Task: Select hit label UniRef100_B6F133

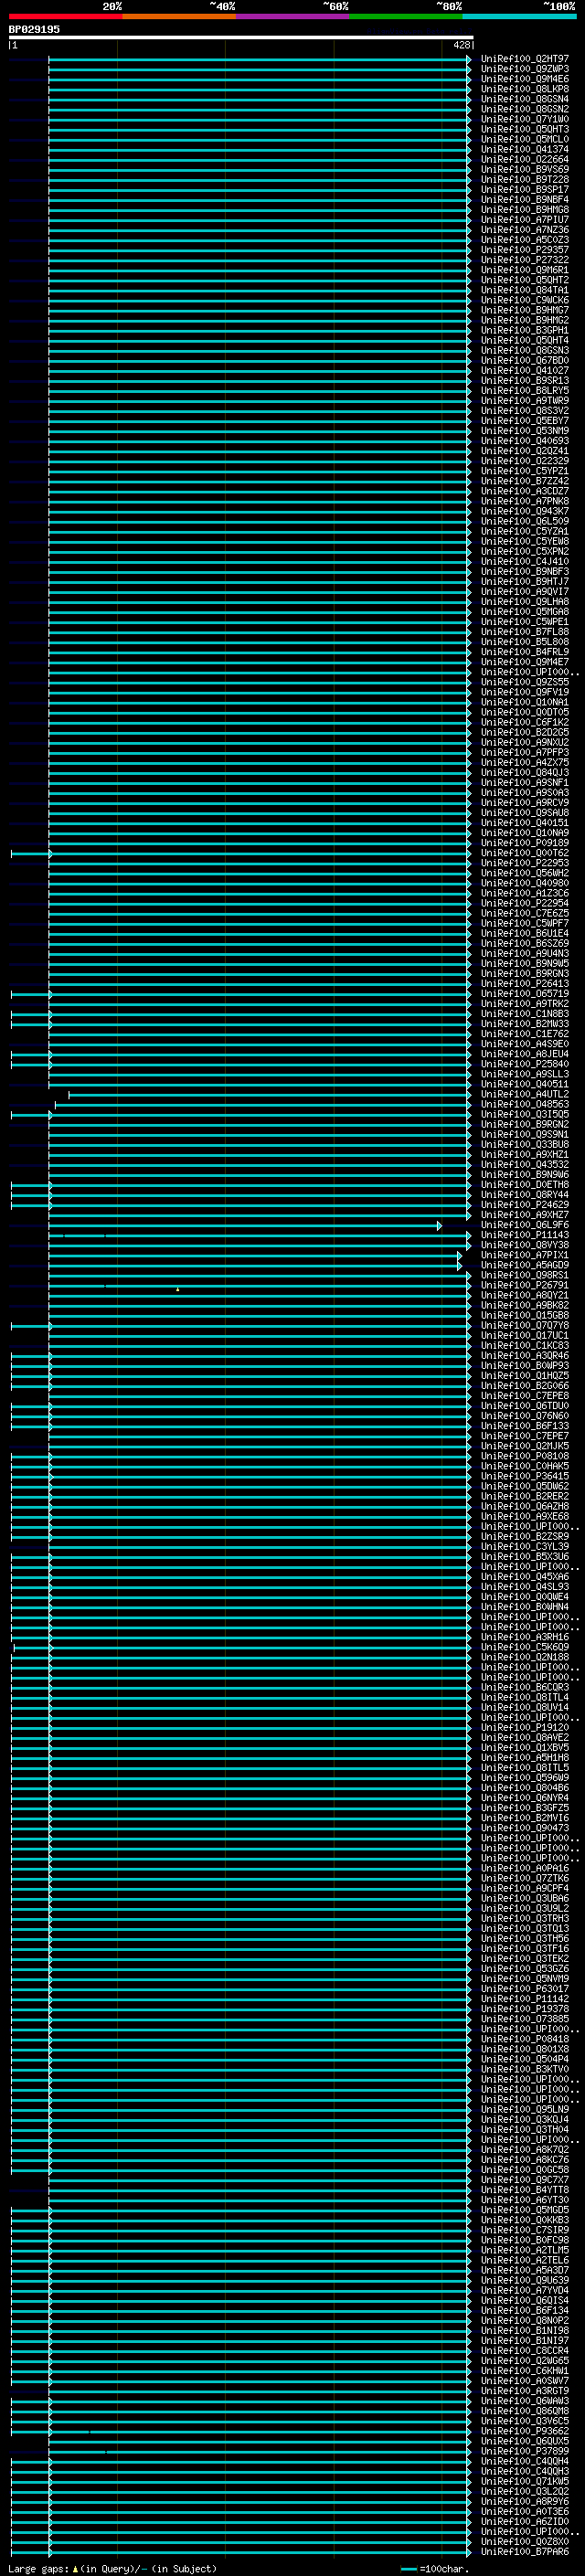Action: [x=525, y=1426]
